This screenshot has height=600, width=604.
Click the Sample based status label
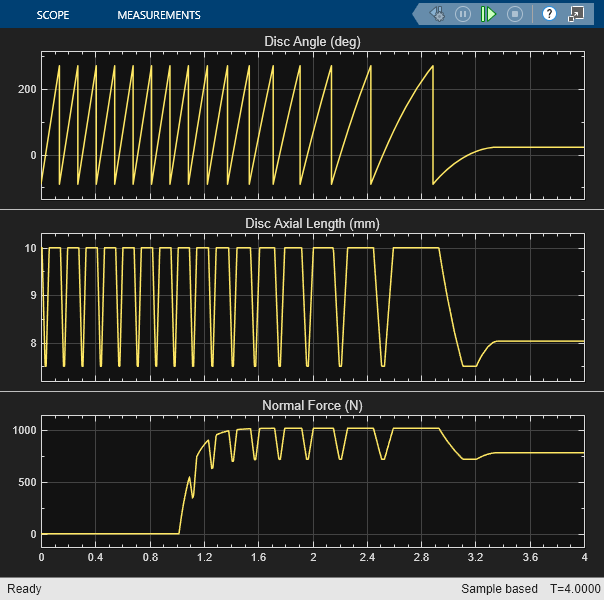498,589
